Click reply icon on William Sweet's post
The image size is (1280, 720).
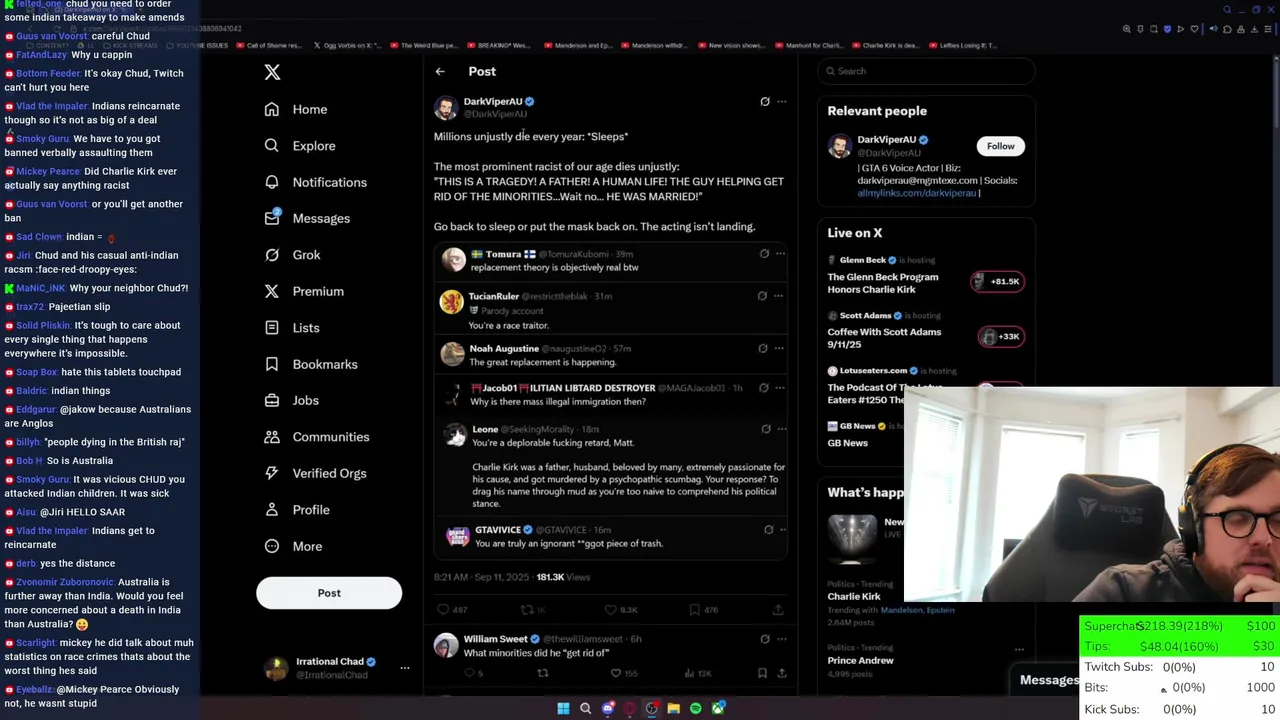tap(470, 673)
